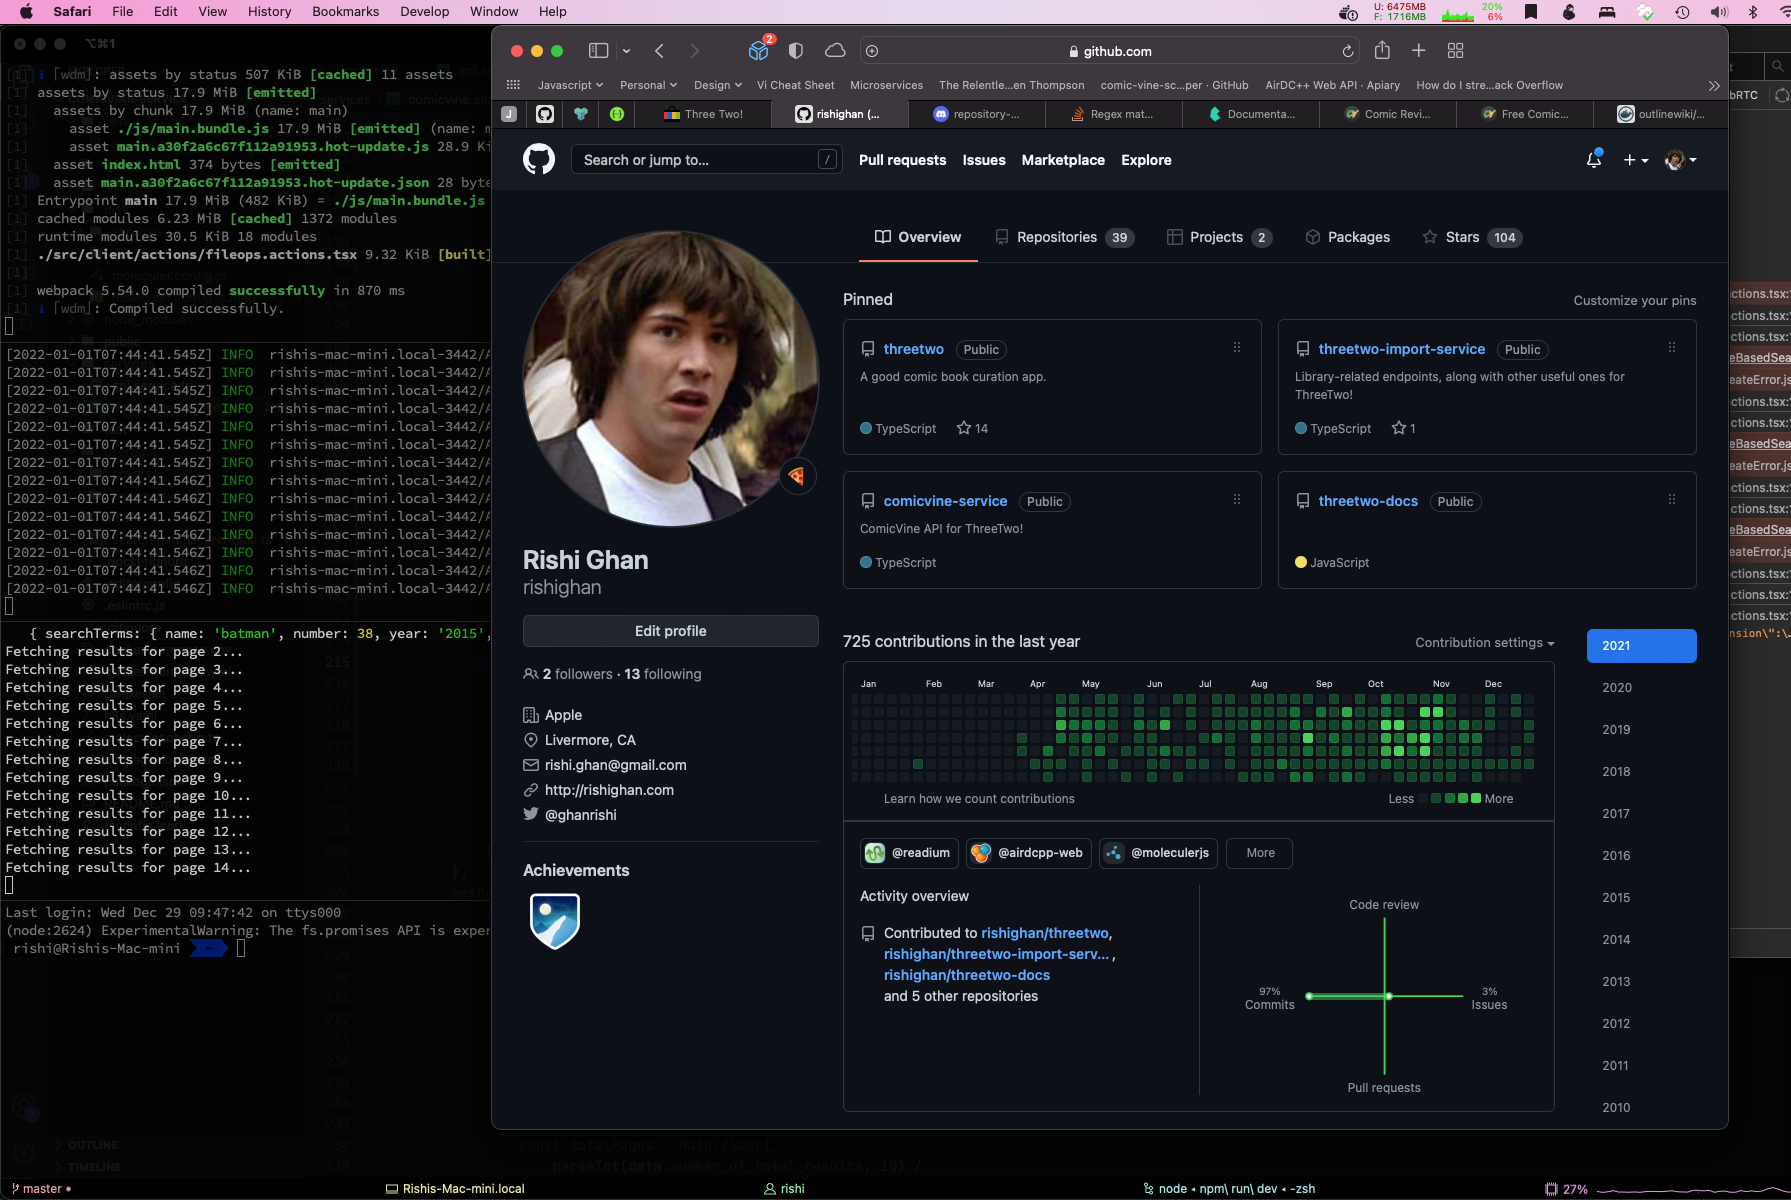
Task: Open the GitHub notifications bell
Action: (x=1594, y=160)
